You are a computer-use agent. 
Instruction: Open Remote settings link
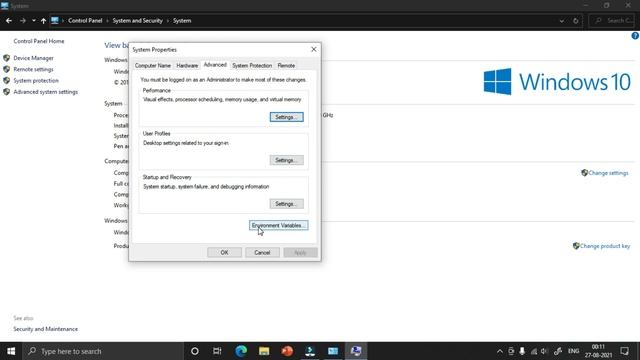33,69
